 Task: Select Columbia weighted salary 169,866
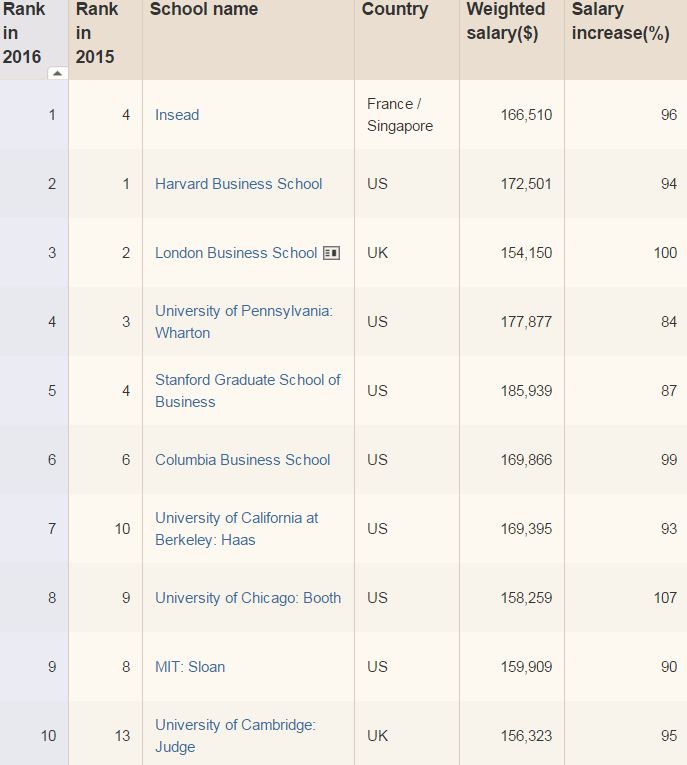526,460
